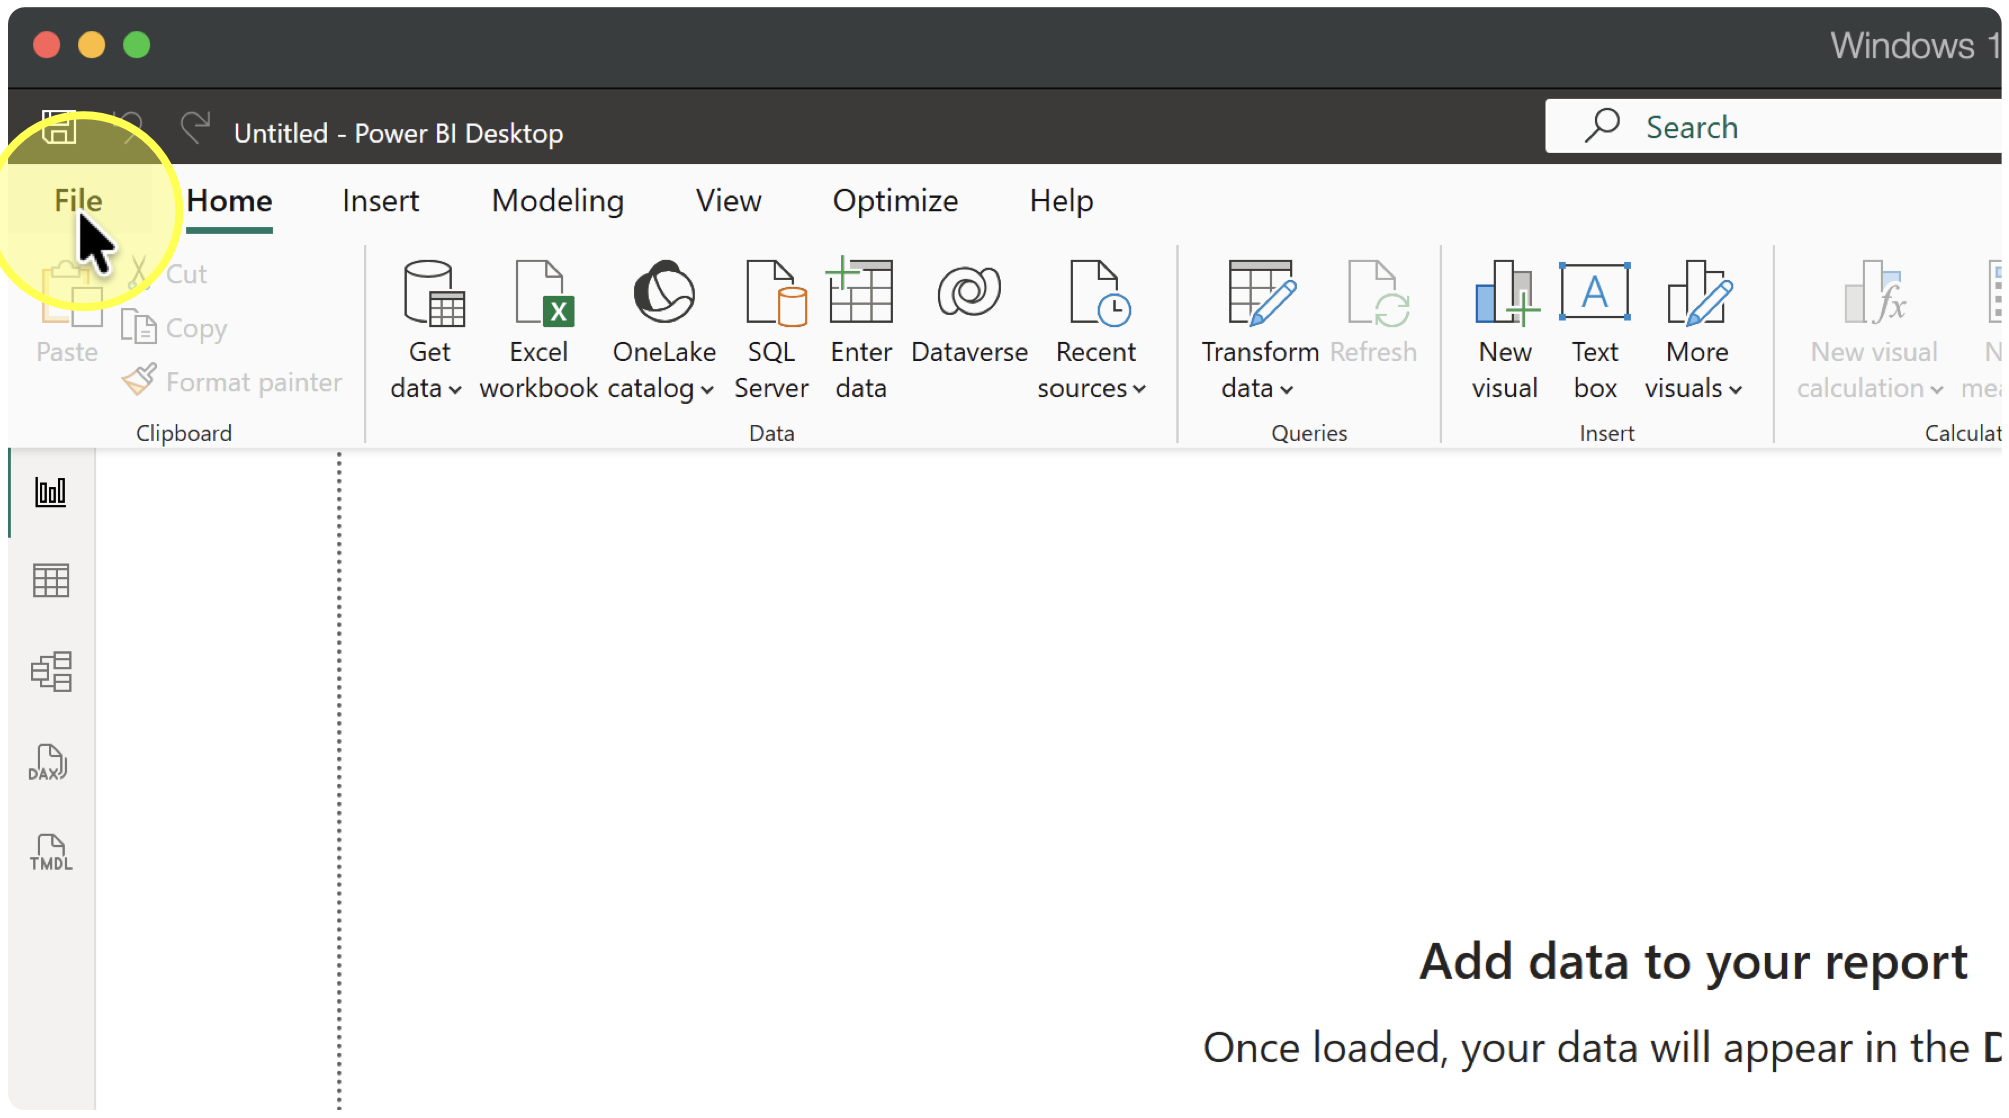Click the green maximize window button
The image size is (2009, 1118).
(136, 45)
